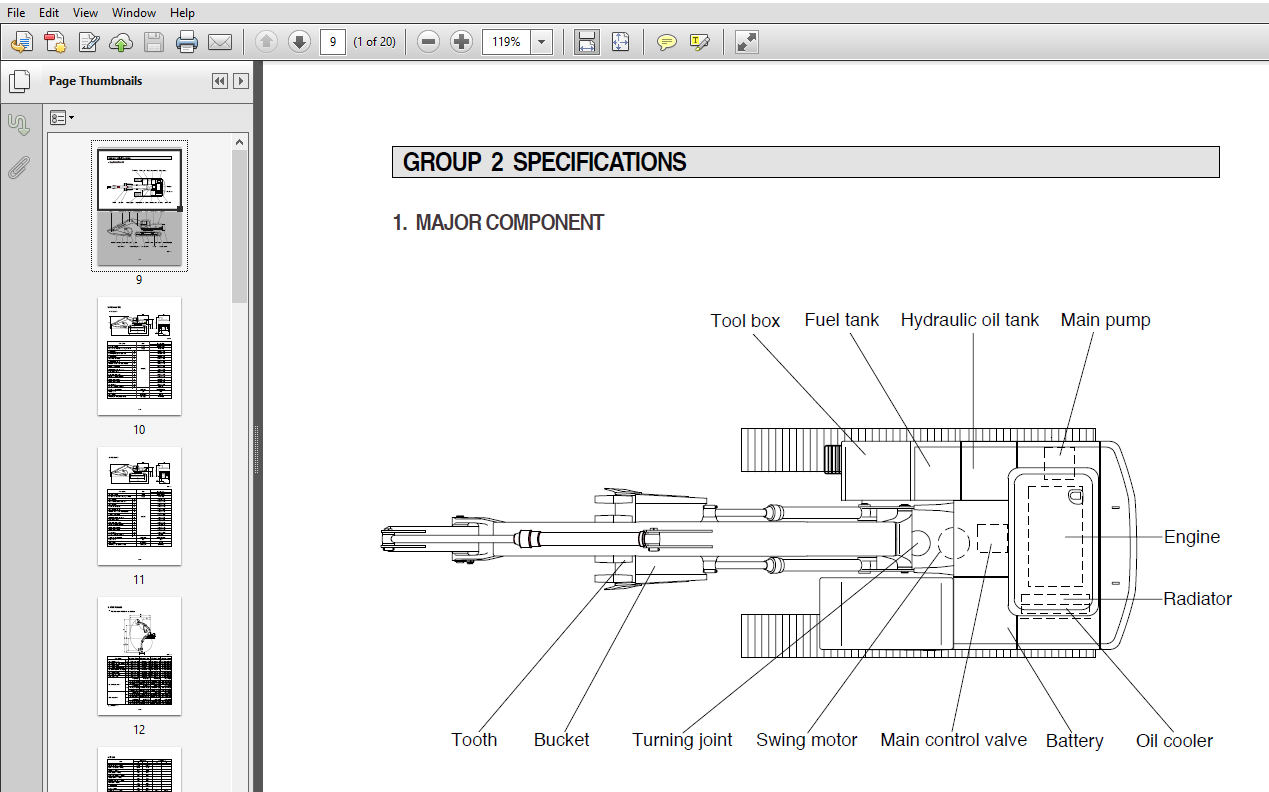Screen dimensions: 1269x792
Task: Click the 'Swing motor' label
Action: coord(807,740)
